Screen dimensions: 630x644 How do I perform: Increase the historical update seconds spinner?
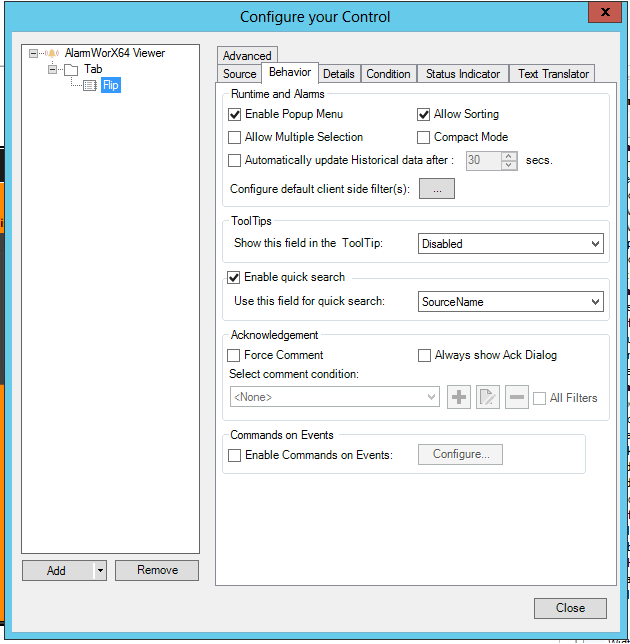(509, 156)
